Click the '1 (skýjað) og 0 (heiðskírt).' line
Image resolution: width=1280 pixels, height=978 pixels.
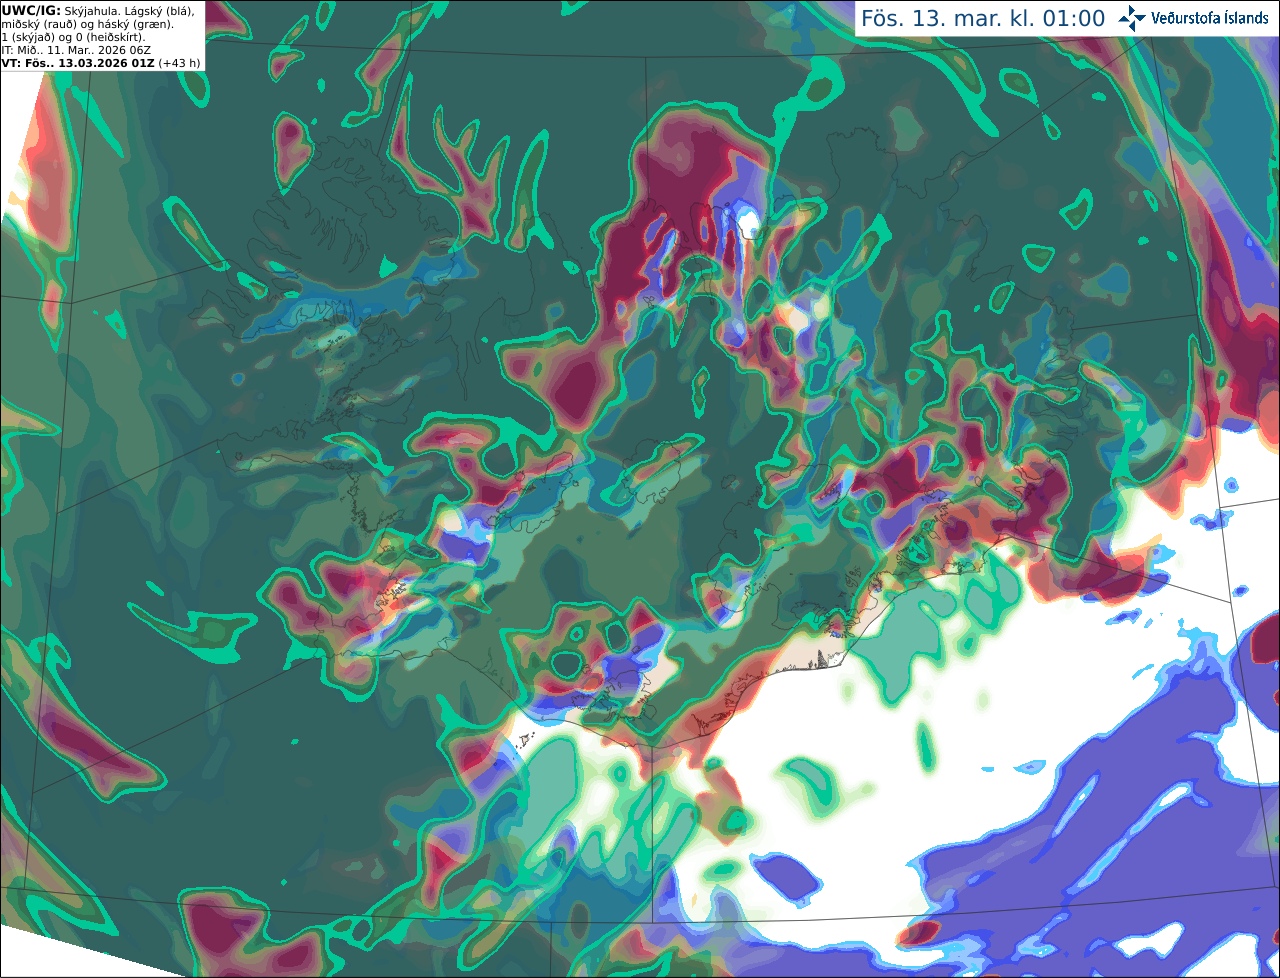coord(73,36)
